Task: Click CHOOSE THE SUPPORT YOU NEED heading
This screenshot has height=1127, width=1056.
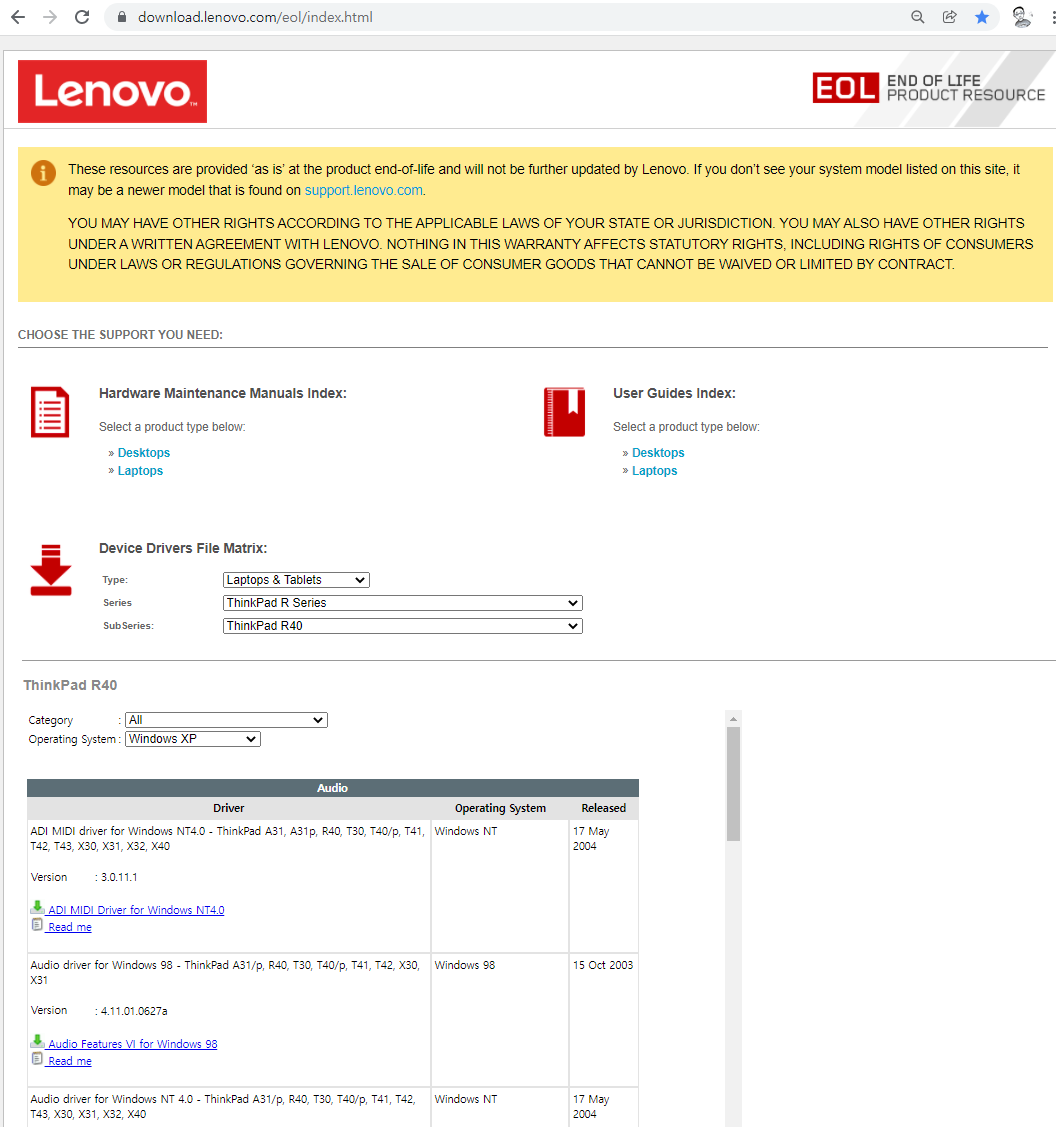Action: [x=120, y=335]
